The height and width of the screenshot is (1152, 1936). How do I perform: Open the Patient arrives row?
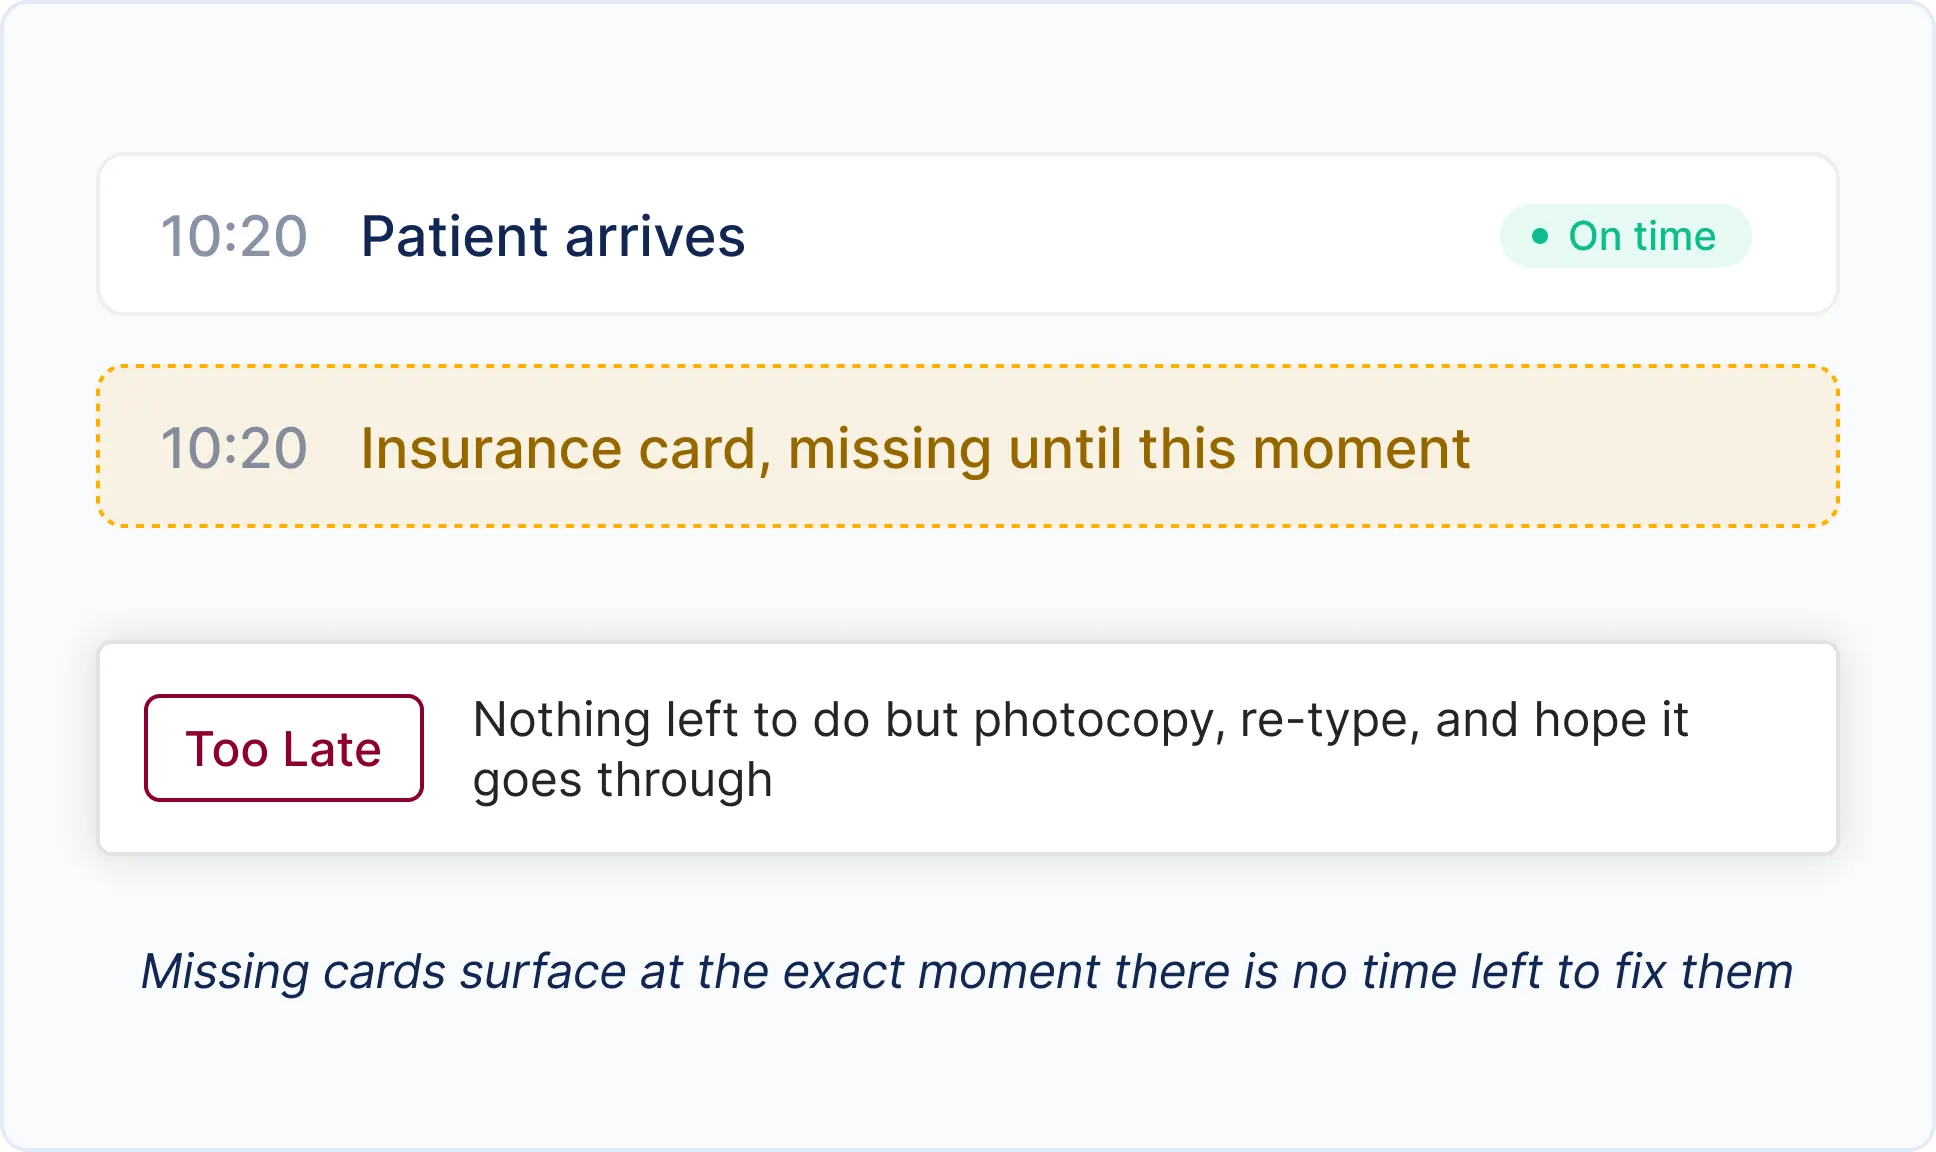[x=968, y=234]
